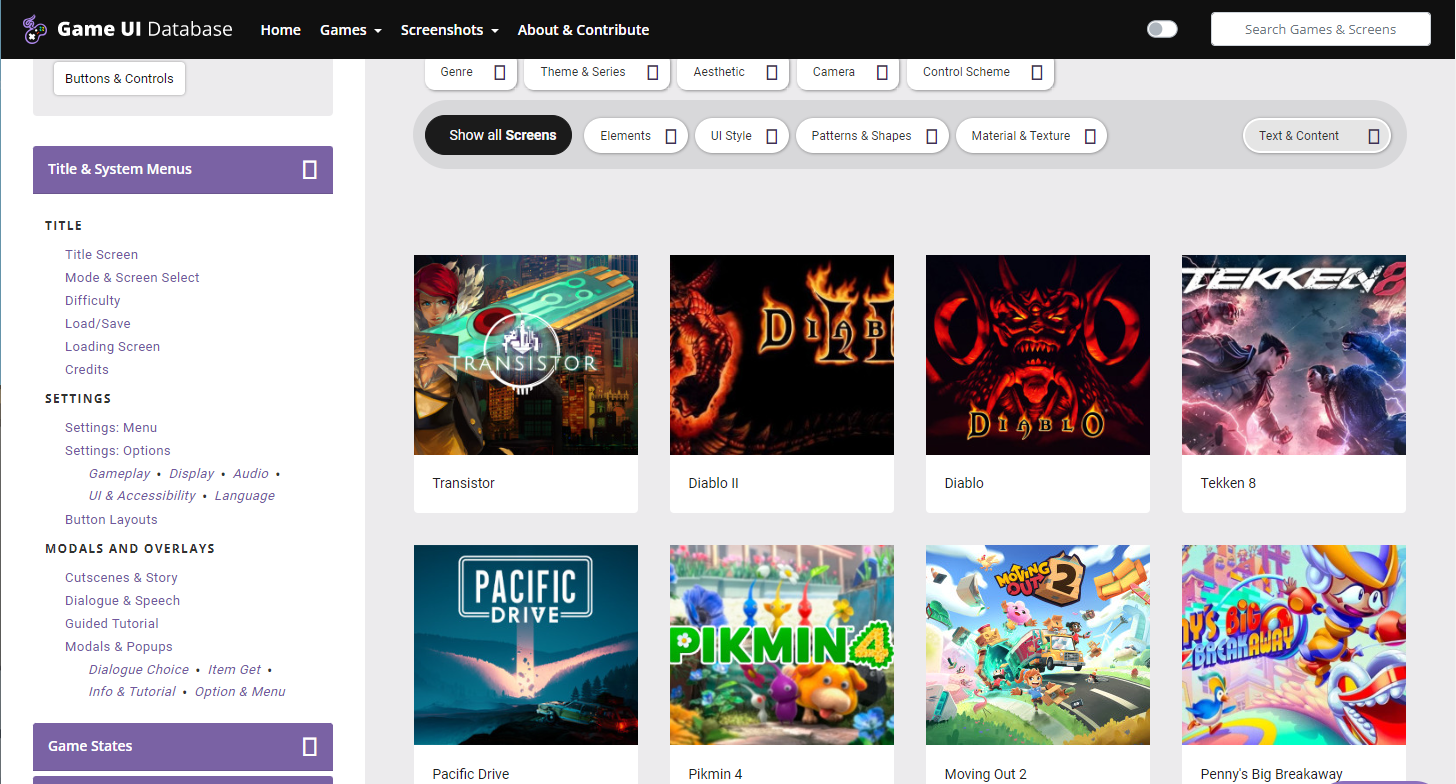
Task: Select the Display settings sub-link
Action: click(191, 474)
